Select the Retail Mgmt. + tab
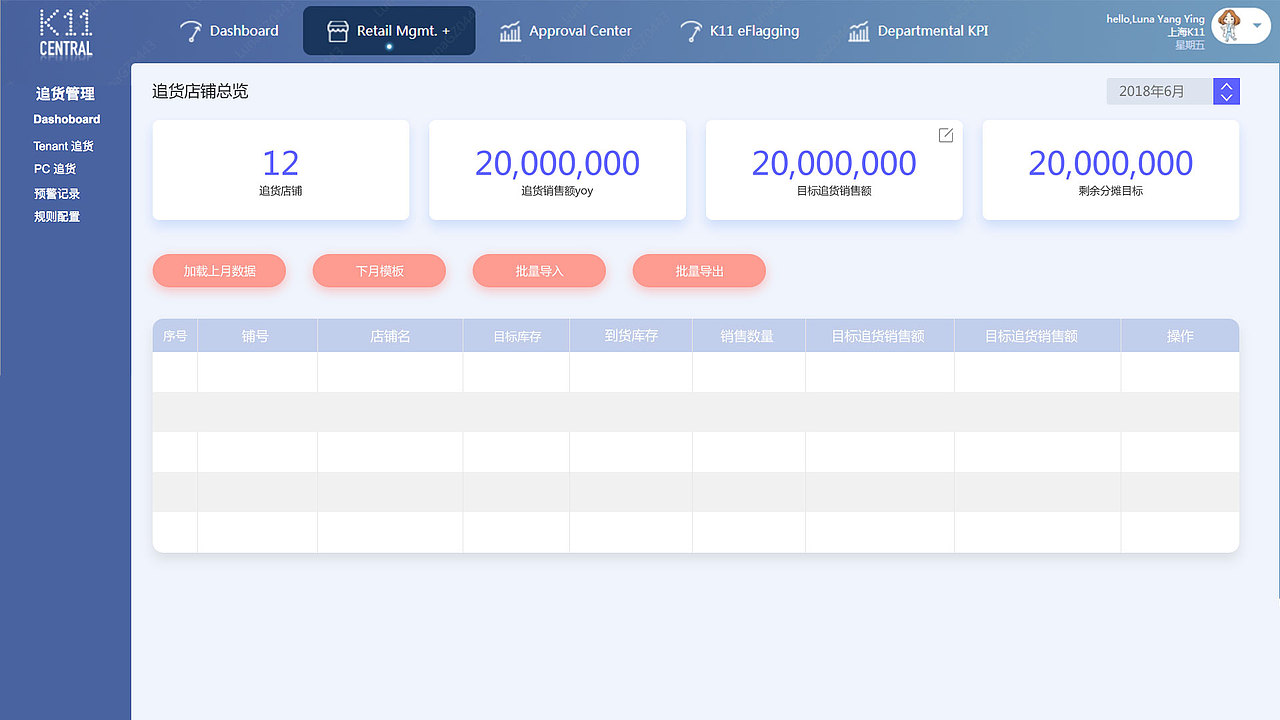 click(x=389, y=31)
